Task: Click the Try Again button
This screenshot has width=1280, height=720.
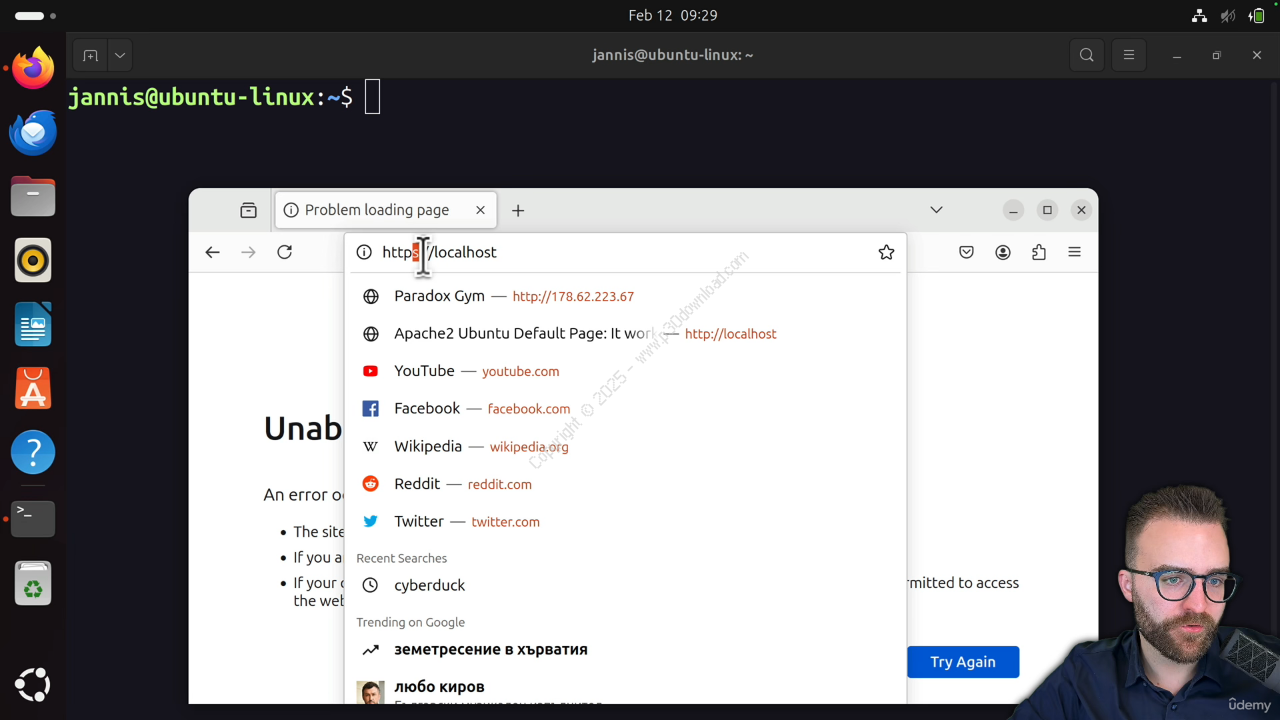Action: (963, 662)
